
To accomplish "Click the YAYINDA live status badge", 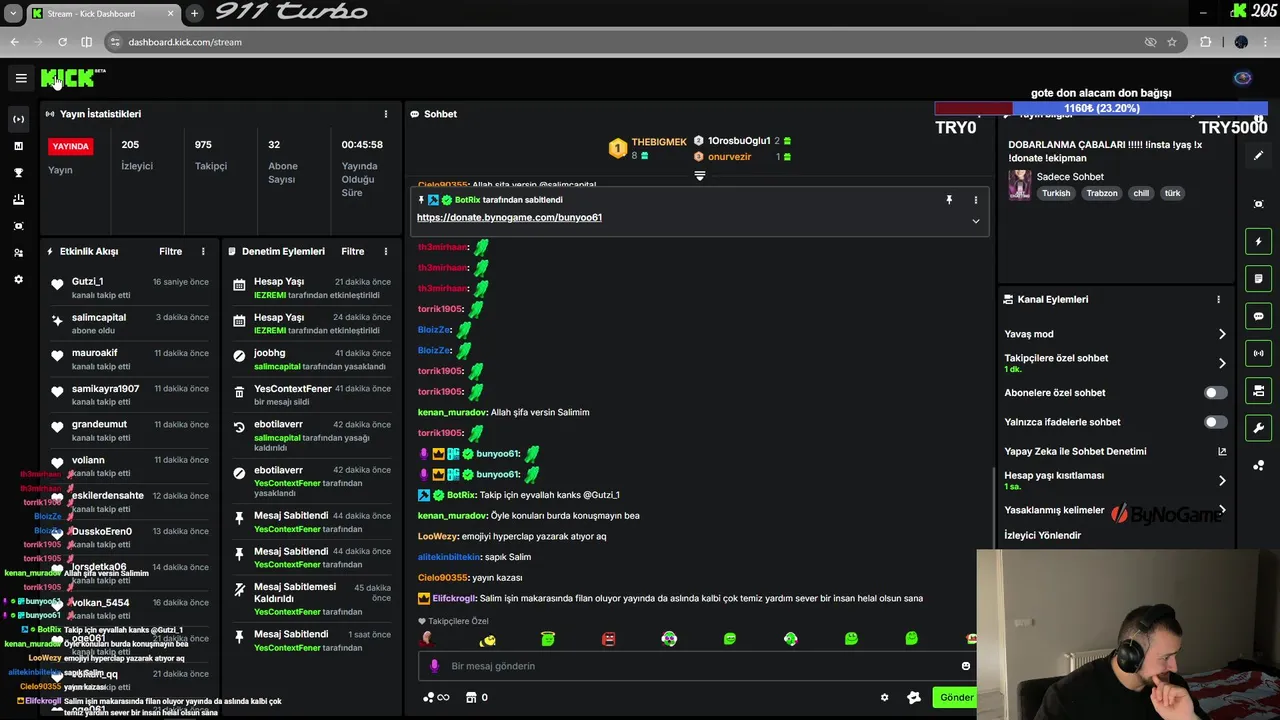I will click(71, 146).
